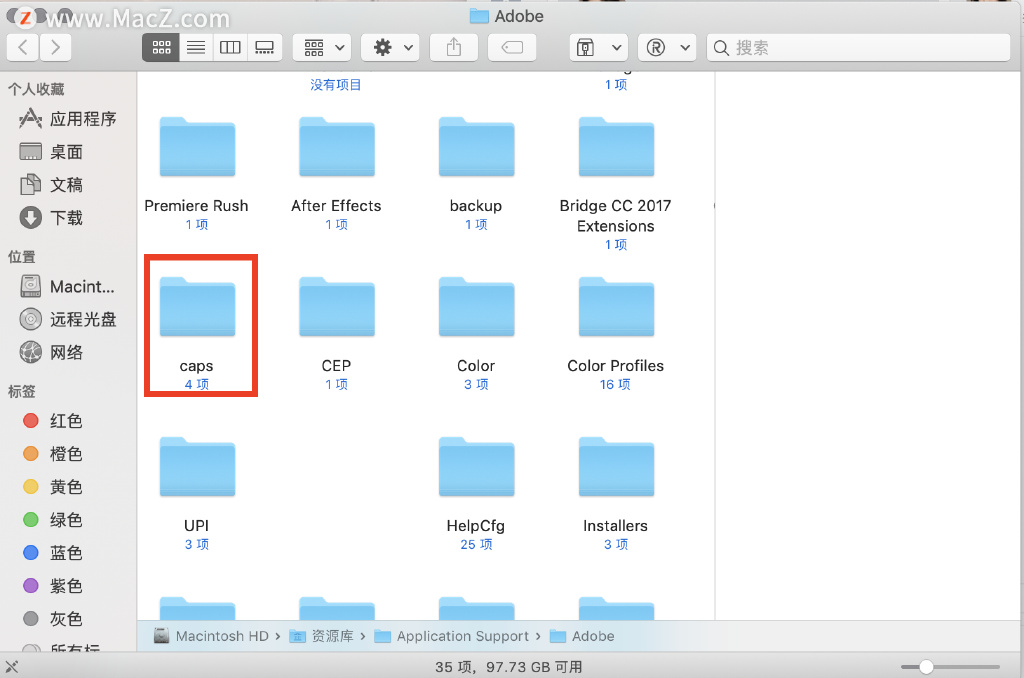Select the blue tag
The height and width of the screenshot is (678, 1024).
[53, 553]
